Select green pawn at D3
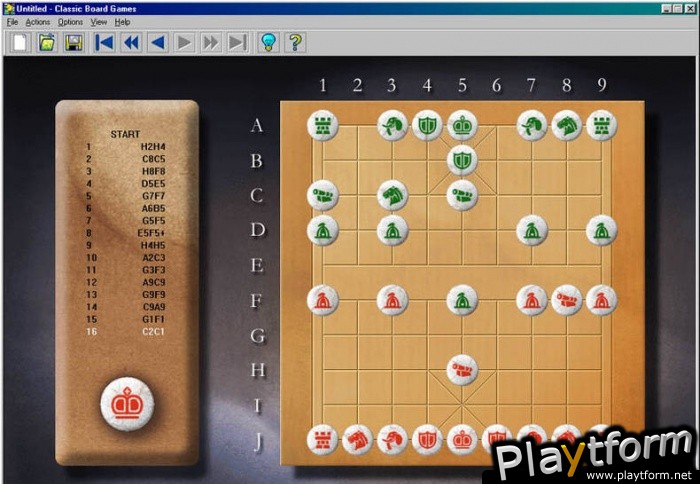The image size is (700, 484). coord(392,230)
